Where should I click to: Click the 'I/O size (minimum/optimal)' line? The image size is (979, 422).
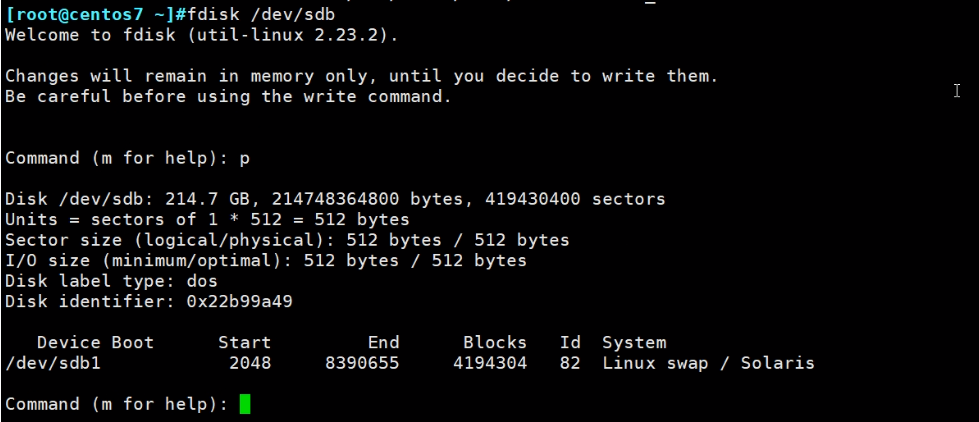pyautogui.click(x=265, y=261)
